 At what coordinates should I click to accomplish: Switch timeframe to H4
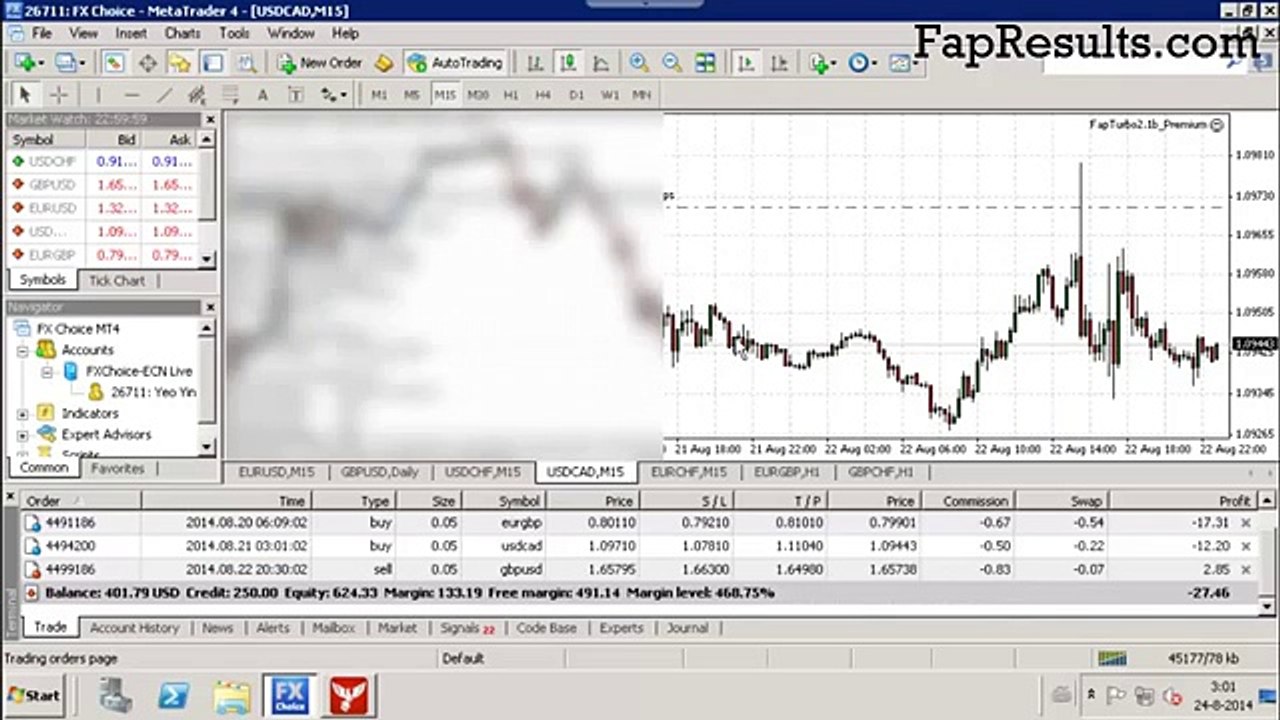(543, 95)
